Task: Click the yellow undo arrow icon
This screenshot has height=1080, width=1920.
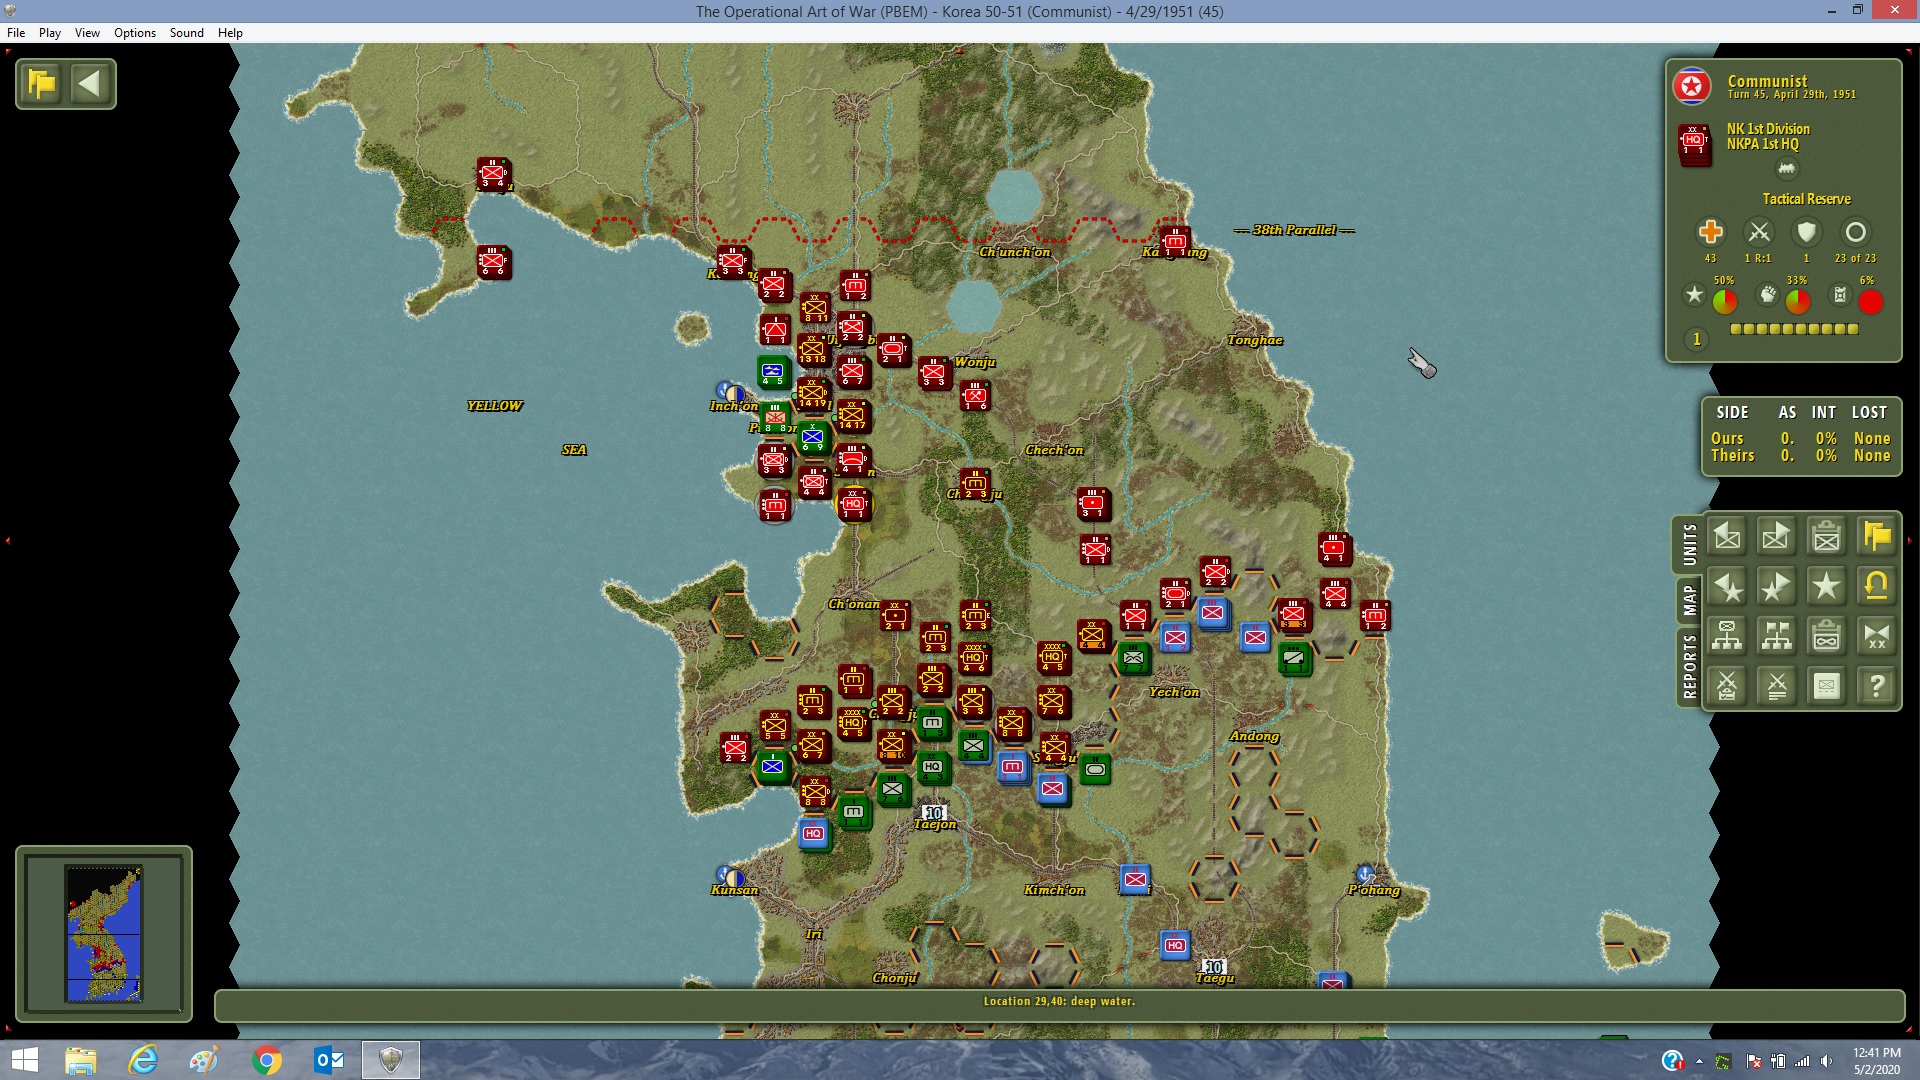Action: tap(1877, 587)
